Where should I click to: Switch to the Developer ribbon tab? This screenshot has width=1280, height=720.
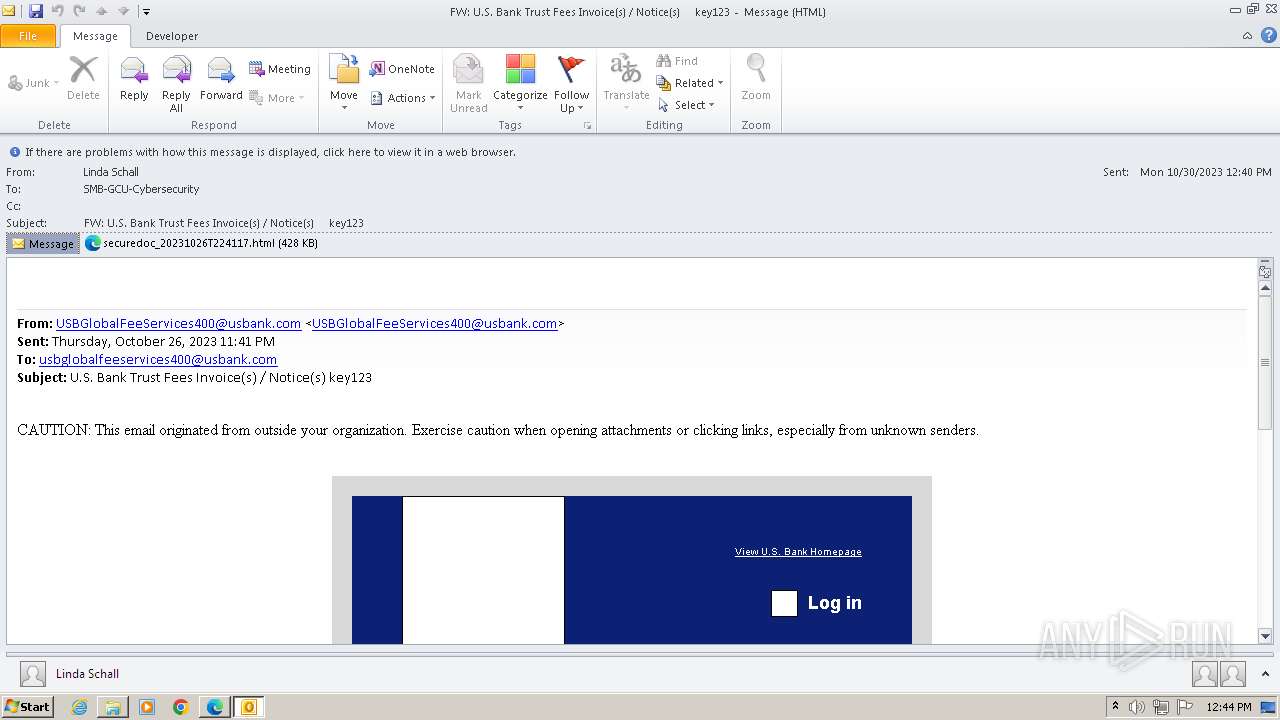pyautogui.click(x=172, y=36)
